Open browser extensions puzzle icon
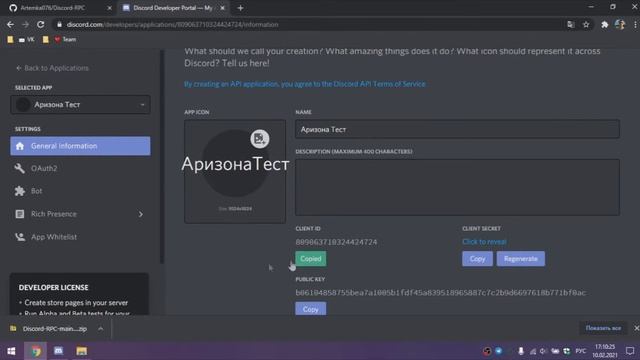This screenshot has width=640, height=360. click(x=604, y=24)
